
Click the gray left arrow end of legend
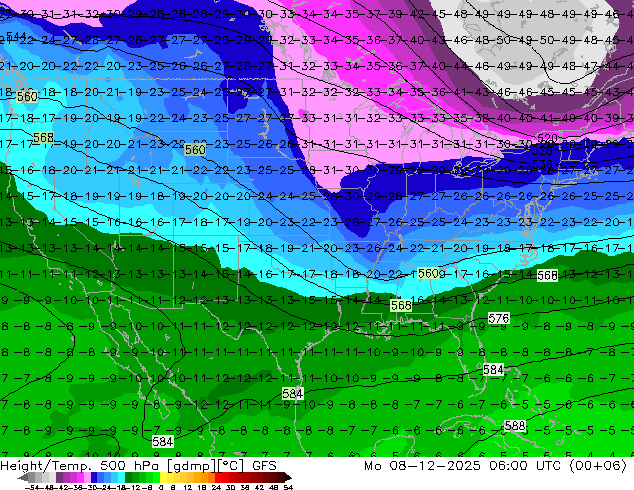pos(22,477)
